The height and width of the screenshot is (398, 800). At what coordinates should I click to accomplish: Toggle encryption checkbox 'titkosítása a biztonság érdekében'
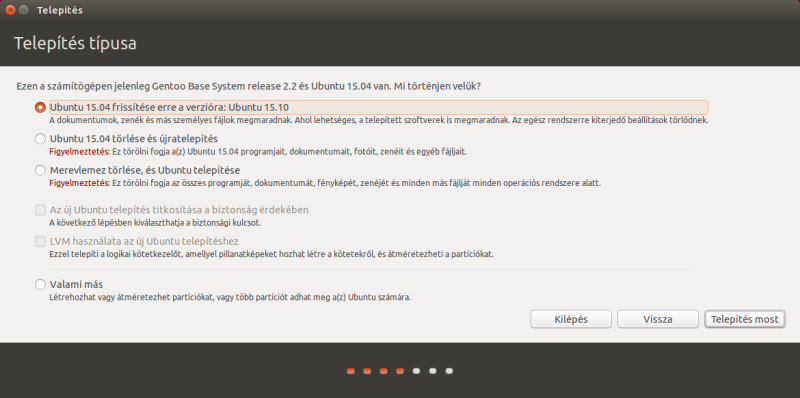coord(40,210)
